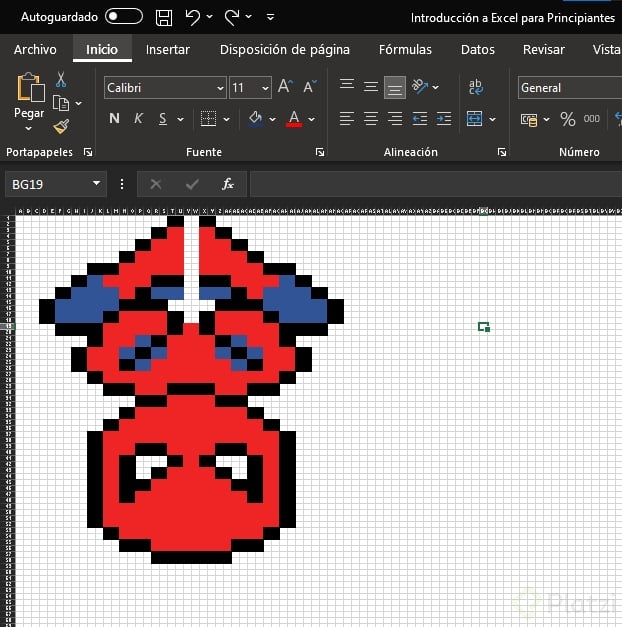The image size is (622, 627).
Task: Click the Format Painter brush icon
Action: (x=61, y=127)
